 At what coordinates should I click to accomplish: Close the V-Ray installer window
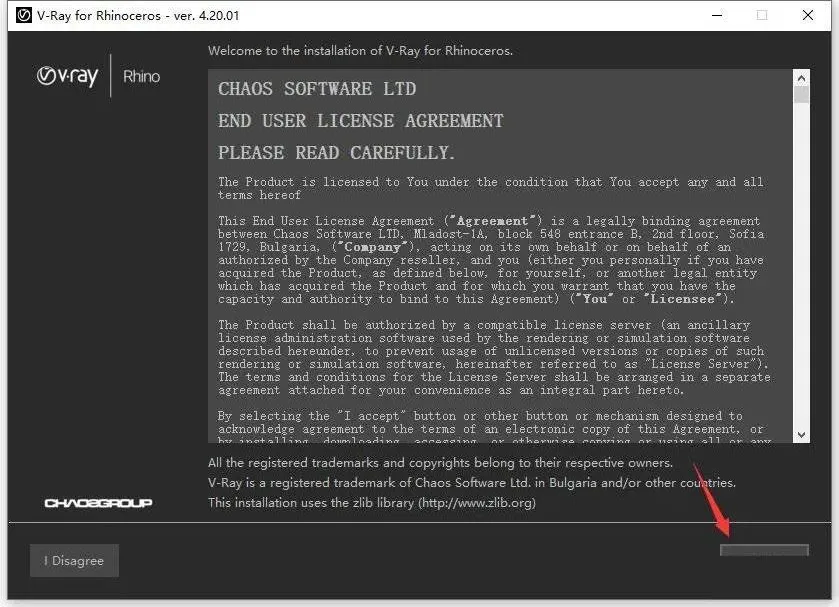tap(808, 15)
